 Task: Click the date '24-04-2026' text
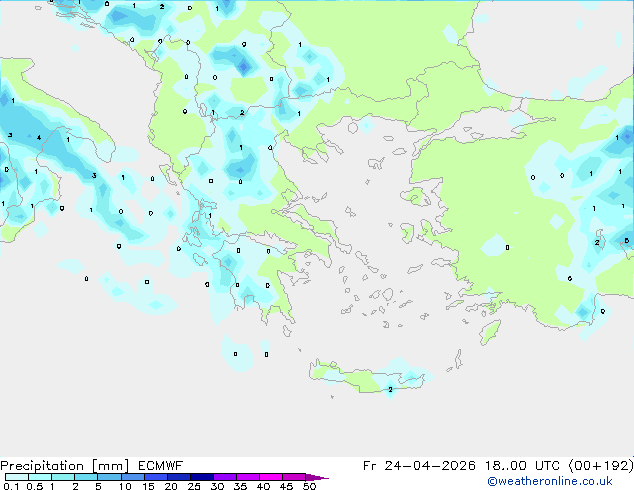pyautogui.click(x=430, y=466)
